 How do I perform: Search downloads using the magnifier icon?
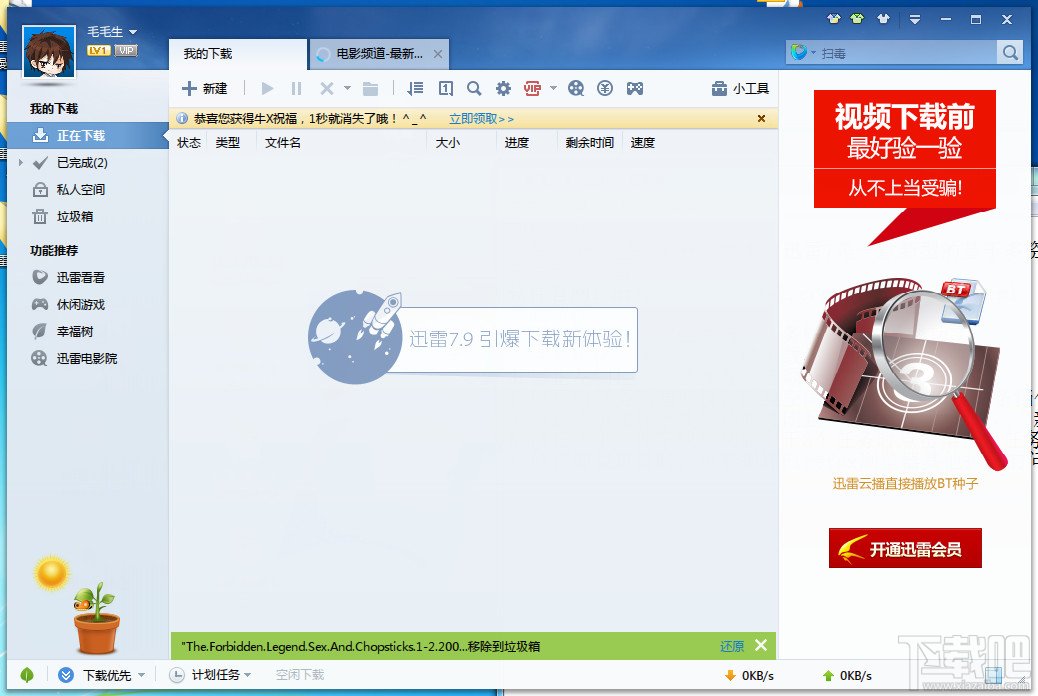pyautogui.click(x=474, y=88)
